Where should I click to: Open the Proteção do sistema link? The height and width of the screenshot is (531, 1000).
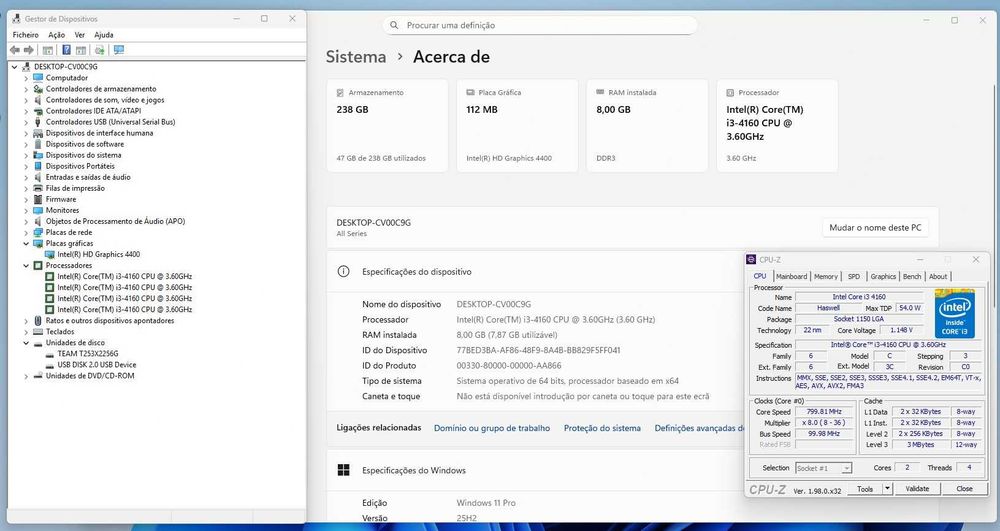602,428
